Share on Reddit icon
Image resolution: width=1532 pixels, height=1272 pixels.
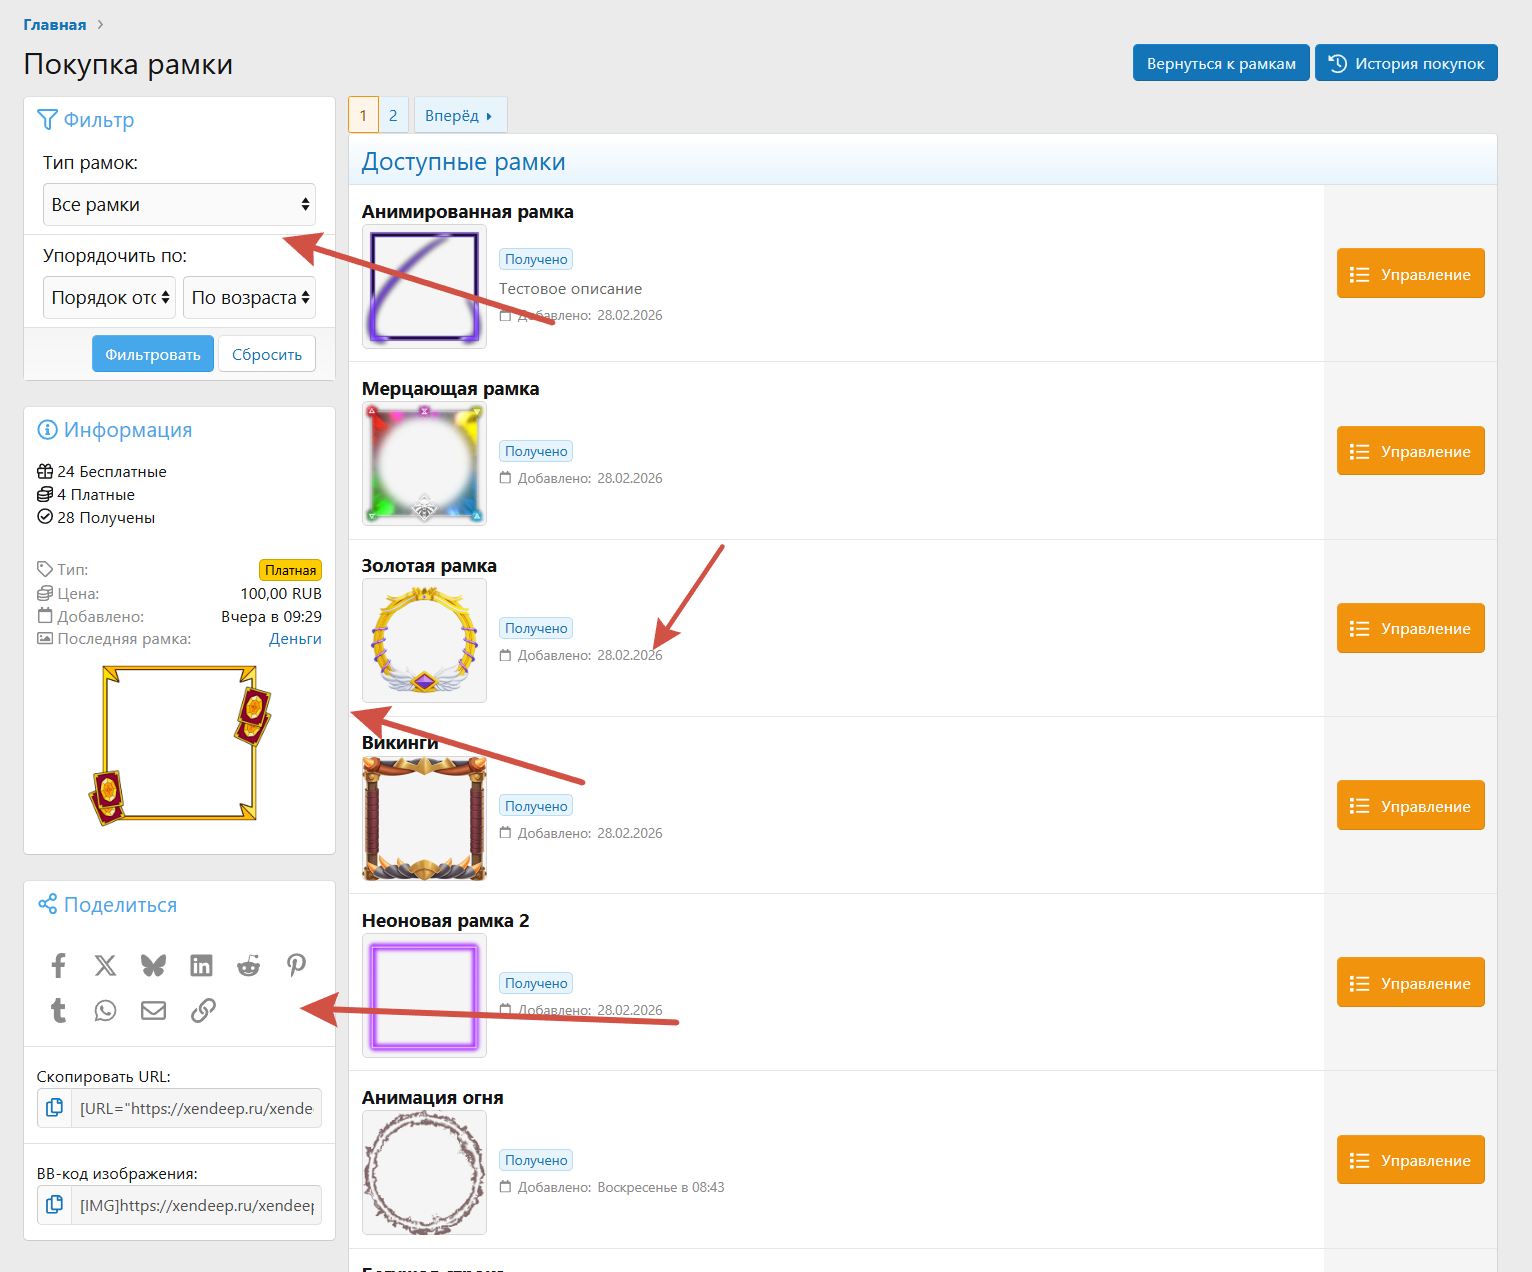(248, 965)
